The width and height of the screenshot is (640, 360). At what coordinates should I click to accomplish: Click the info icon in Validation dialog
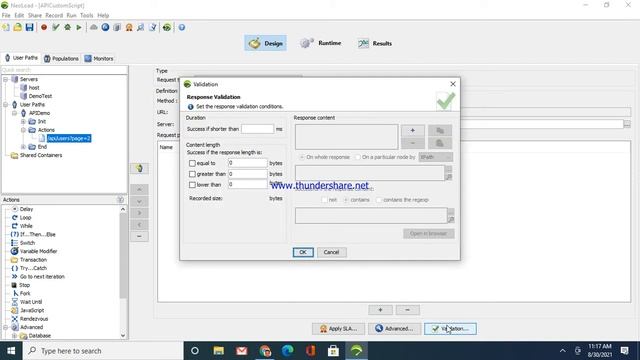click(190, 107)
